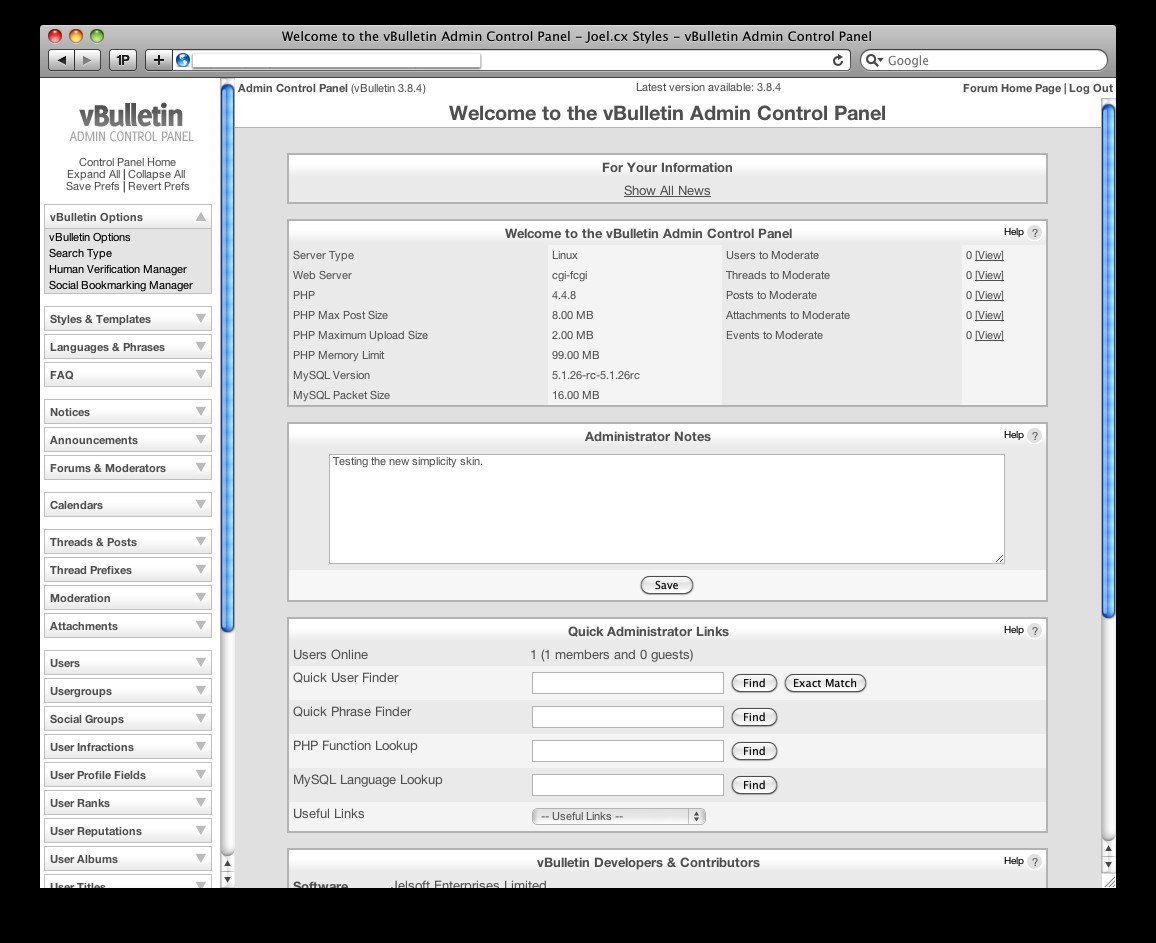The width and height of the screenshot is (1156, 943).
Task: View Threads to Moderate
Action: tap(989, 275)
